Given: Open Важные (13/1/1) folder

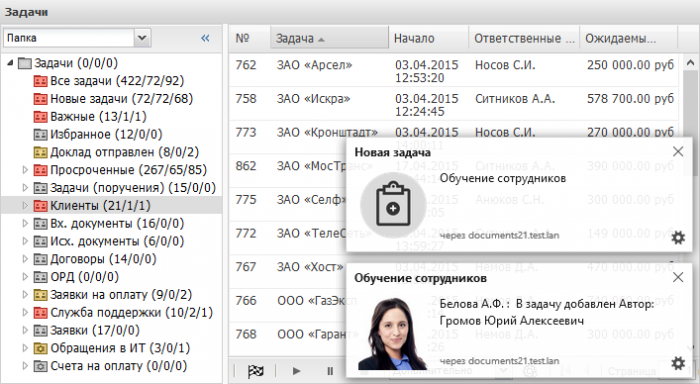Looking at the screenshot, I should click(x=98, y=117).
